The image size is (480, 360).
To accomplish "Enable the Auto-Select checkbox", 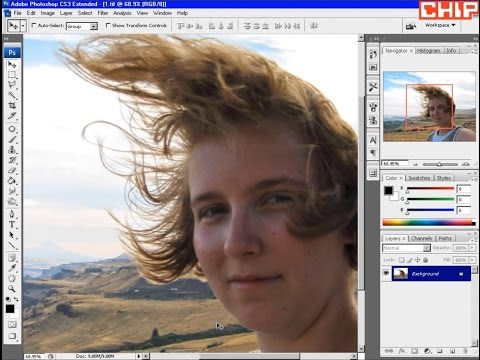I will click(34, 25).
